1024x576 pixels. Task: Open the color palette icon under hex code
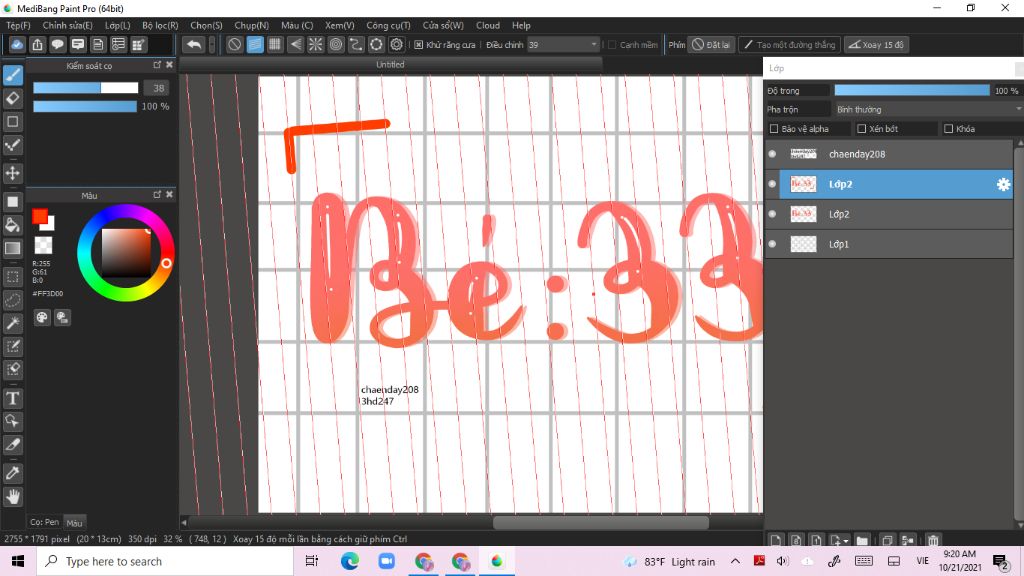click(x=42, y=317)
